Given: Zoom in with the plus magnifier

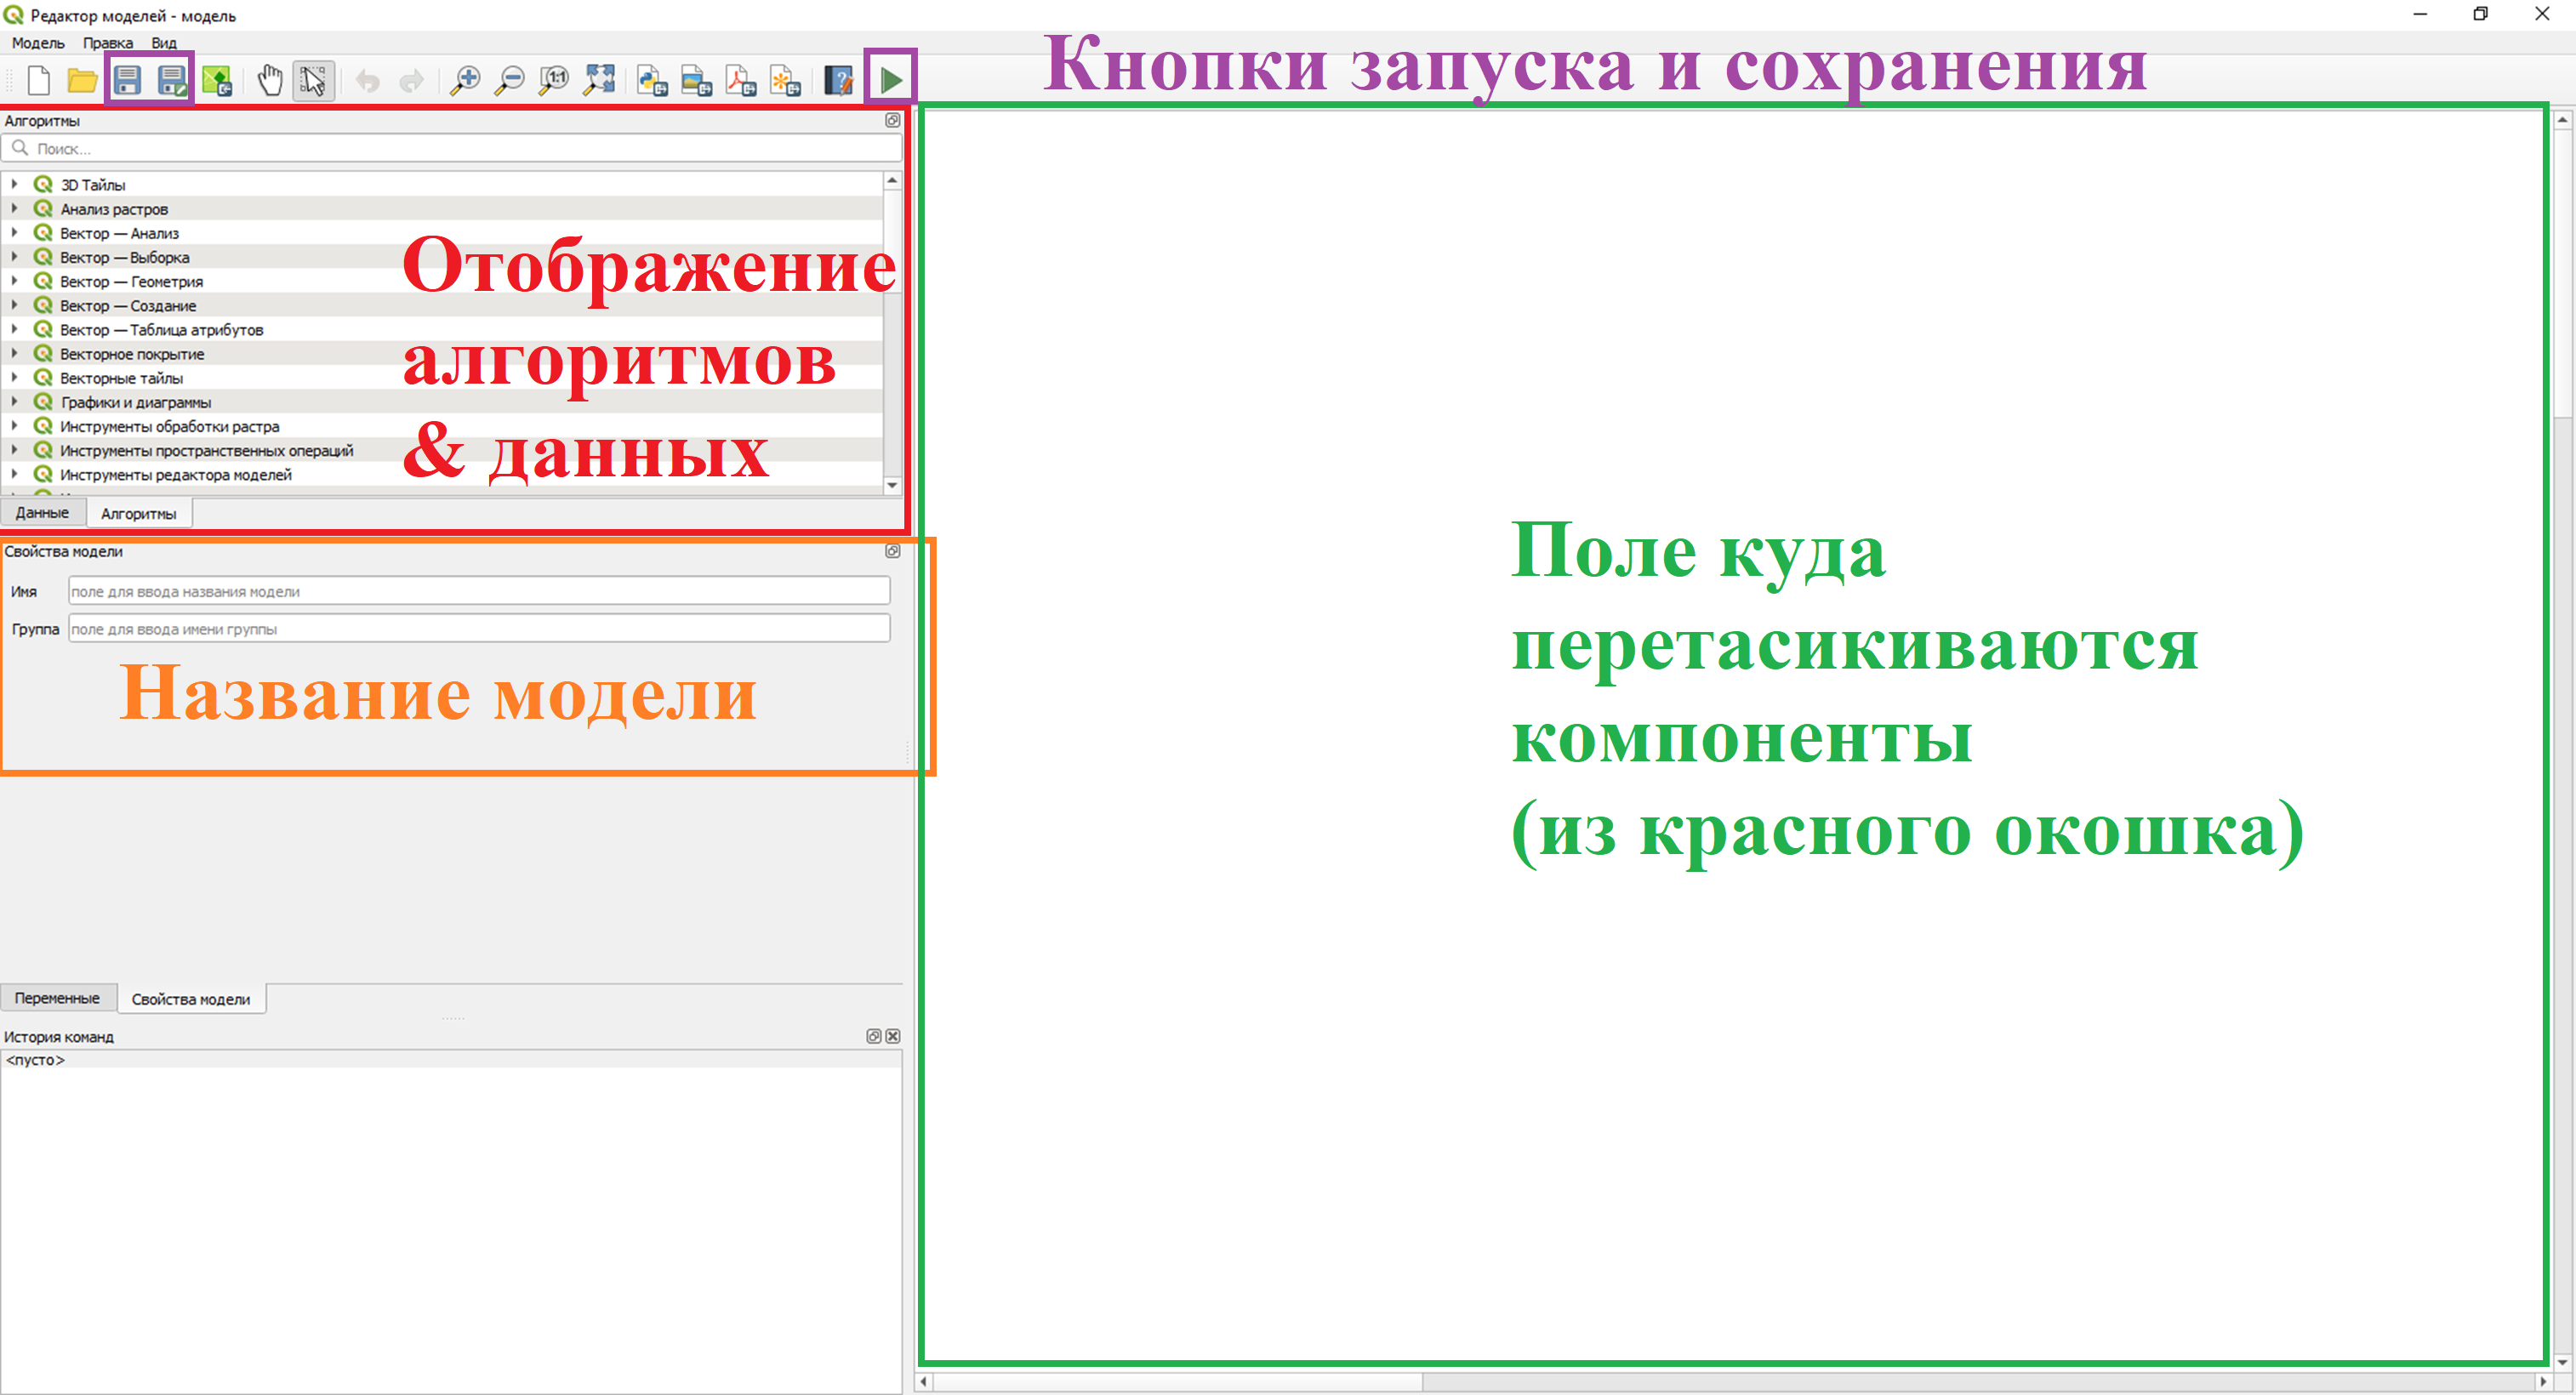Looking at the screenshot, I should (465, 80).
